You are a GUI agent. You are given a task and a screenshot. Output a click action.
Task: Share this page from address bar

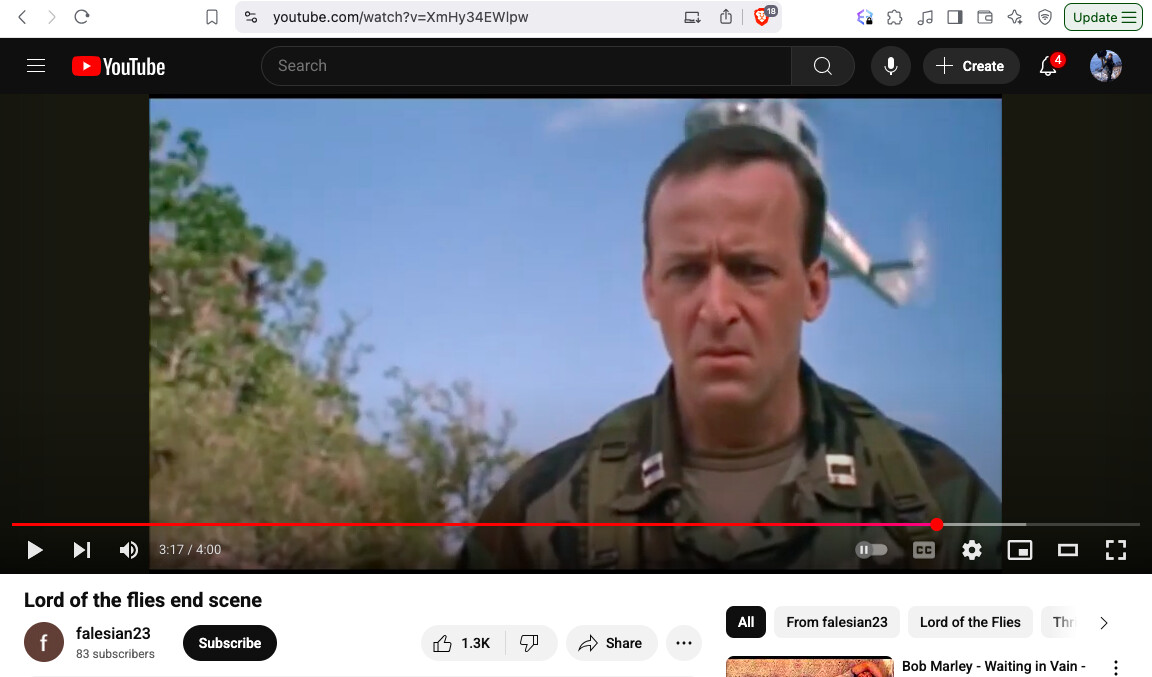pos(726,17)
